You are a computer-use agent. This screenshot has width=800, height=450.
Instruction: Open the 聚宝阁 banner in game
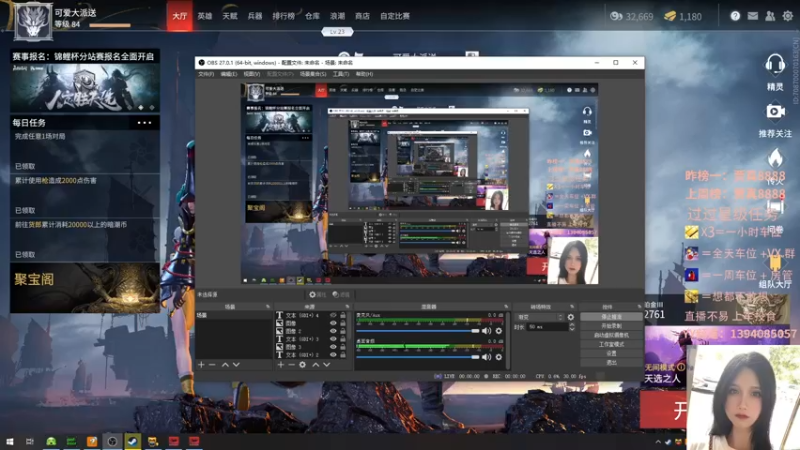point(85,288)
